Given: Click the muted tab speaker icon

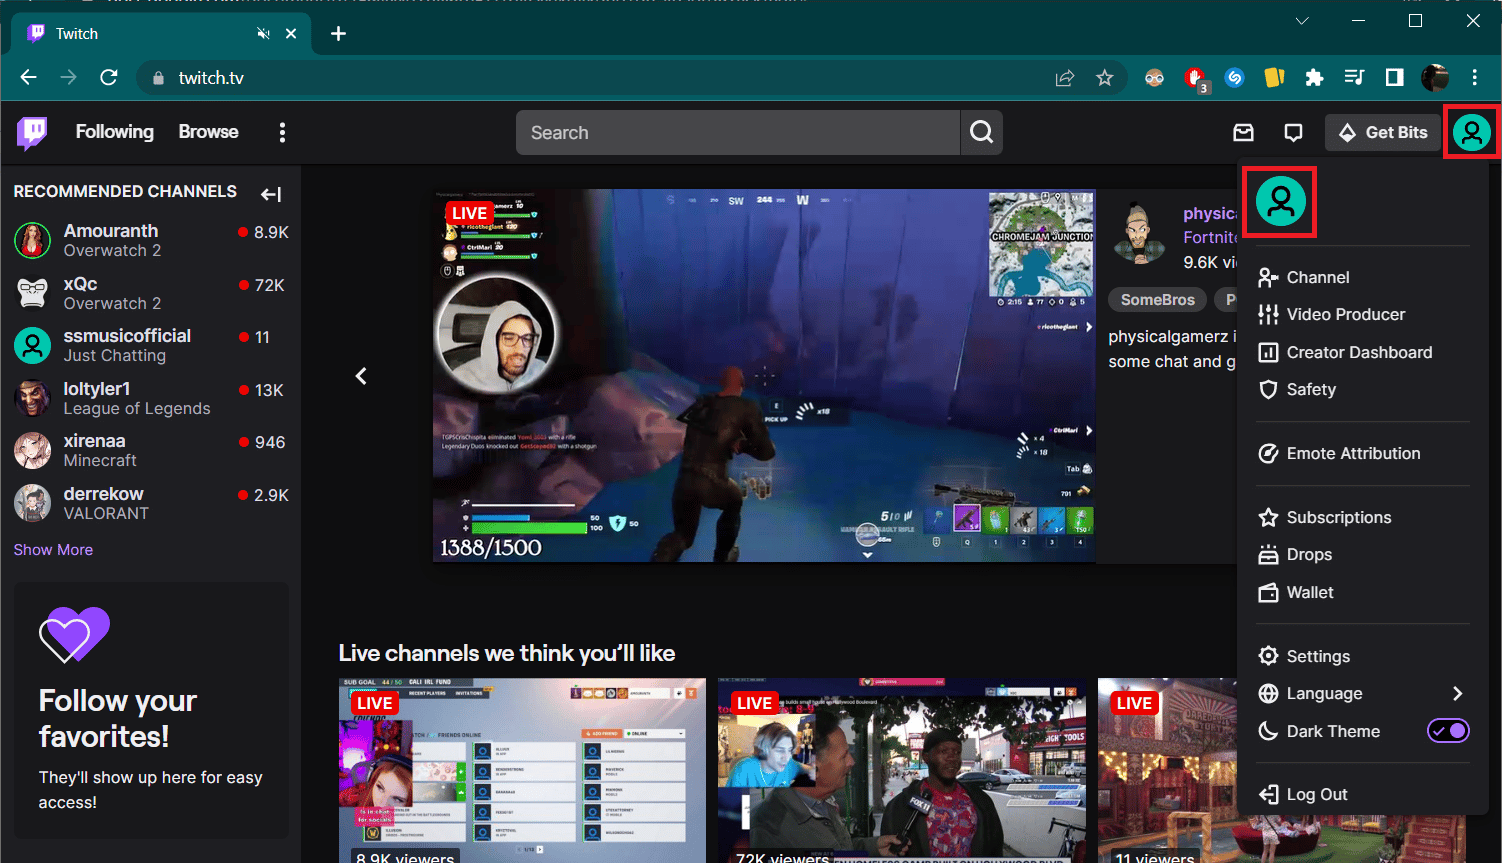Looking at the screenshot, I should (263, 33).
